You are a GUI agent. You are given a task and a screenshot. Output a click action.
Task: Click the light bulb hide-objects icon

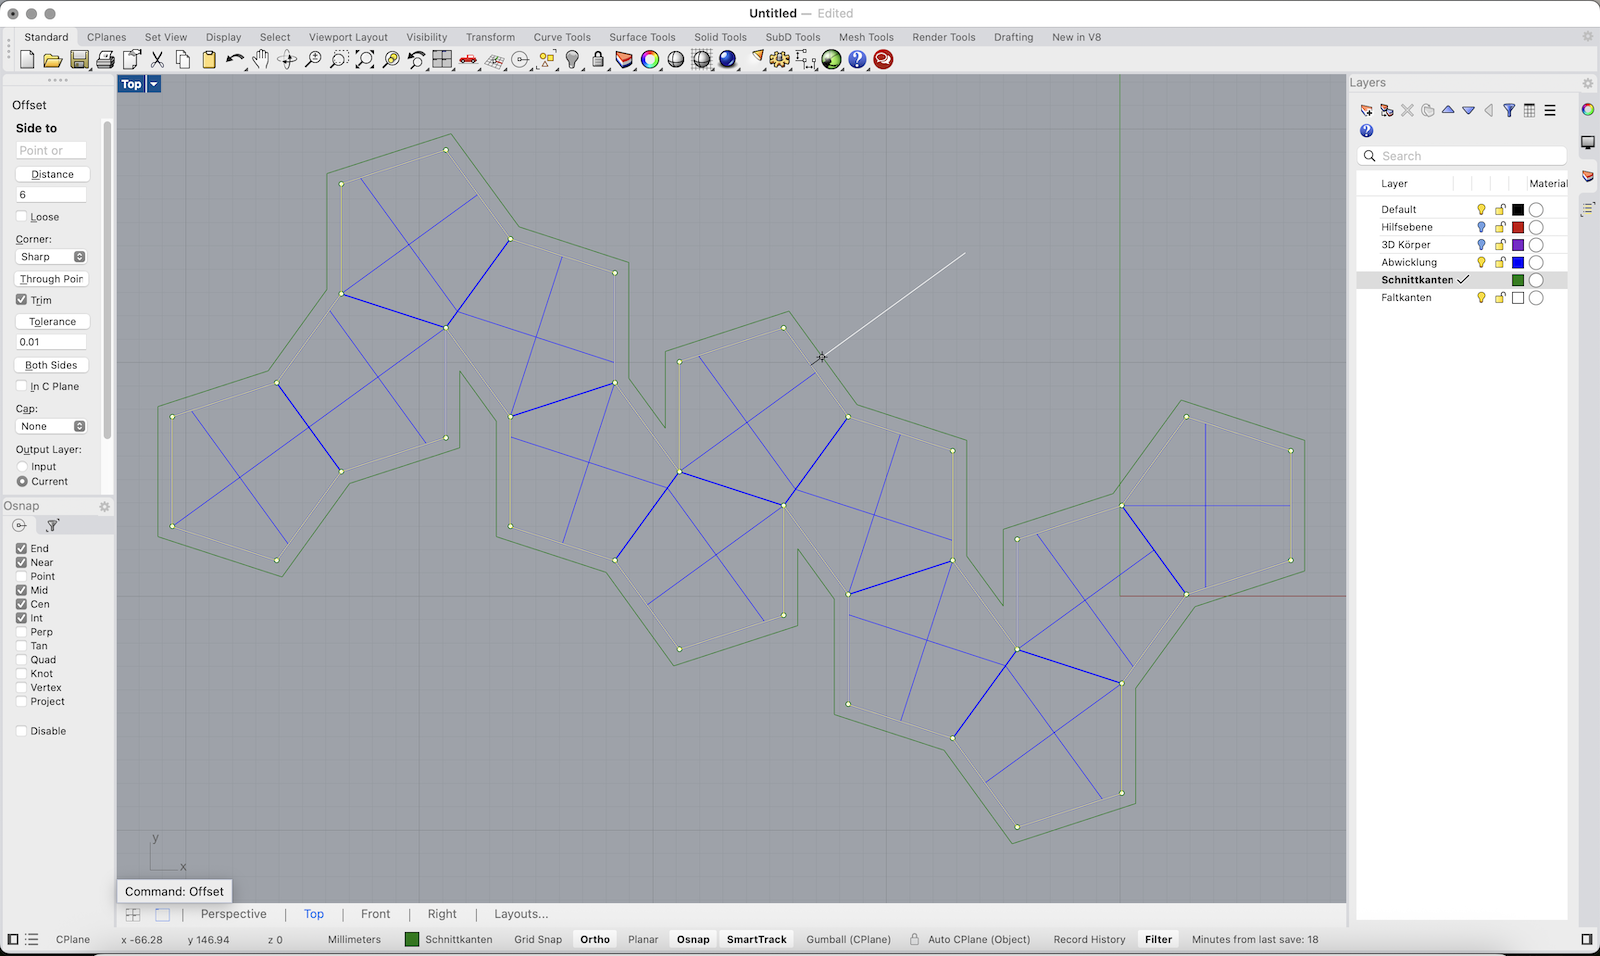coord(572,60)
